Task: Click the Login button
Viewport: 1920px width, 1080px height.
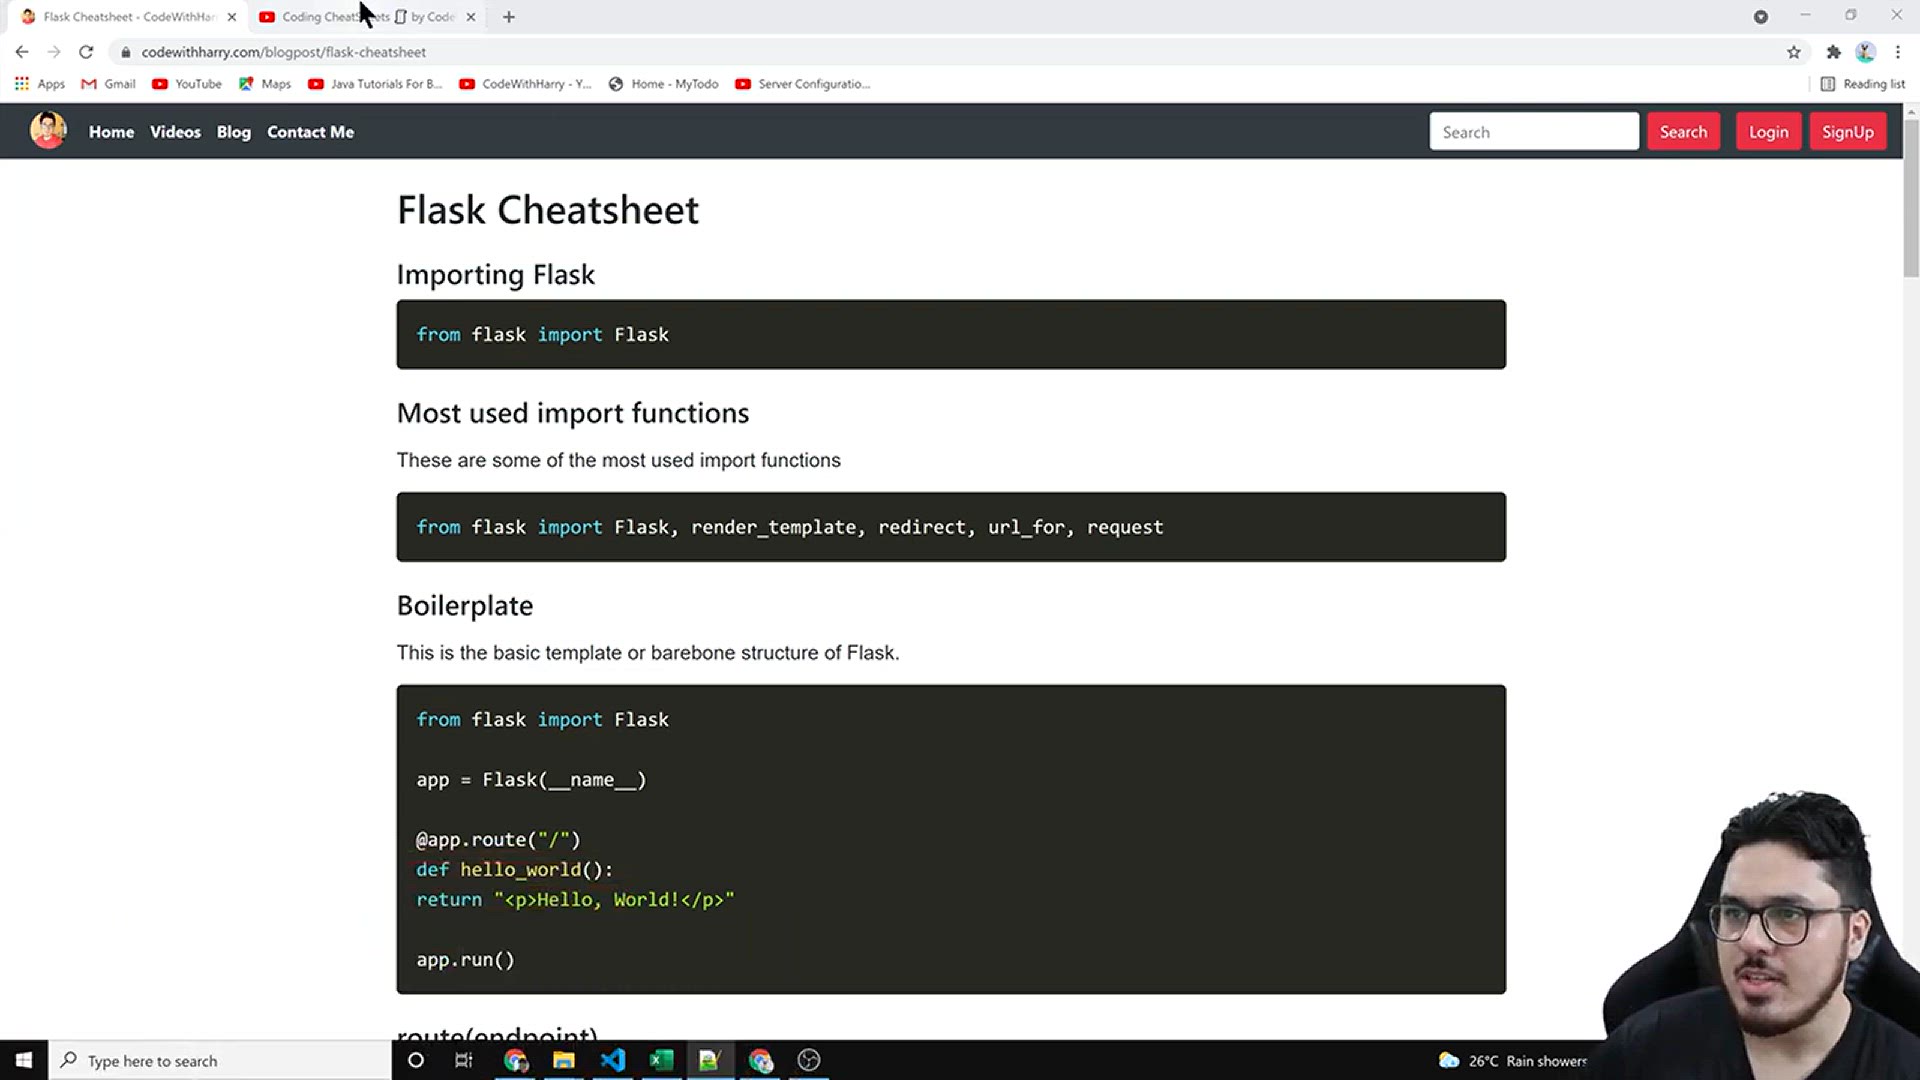Action: click(1768, 132)
